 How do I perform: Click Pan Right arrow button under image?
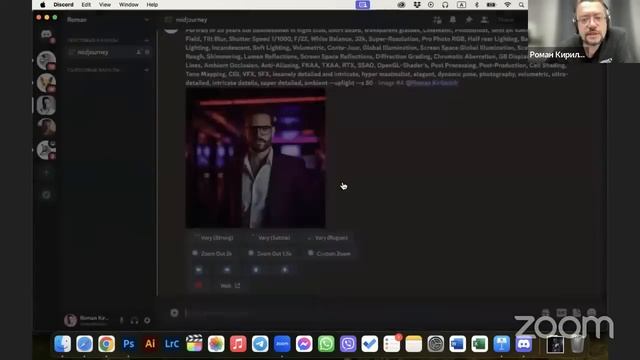pyautogui.click(x=227, y=269)
